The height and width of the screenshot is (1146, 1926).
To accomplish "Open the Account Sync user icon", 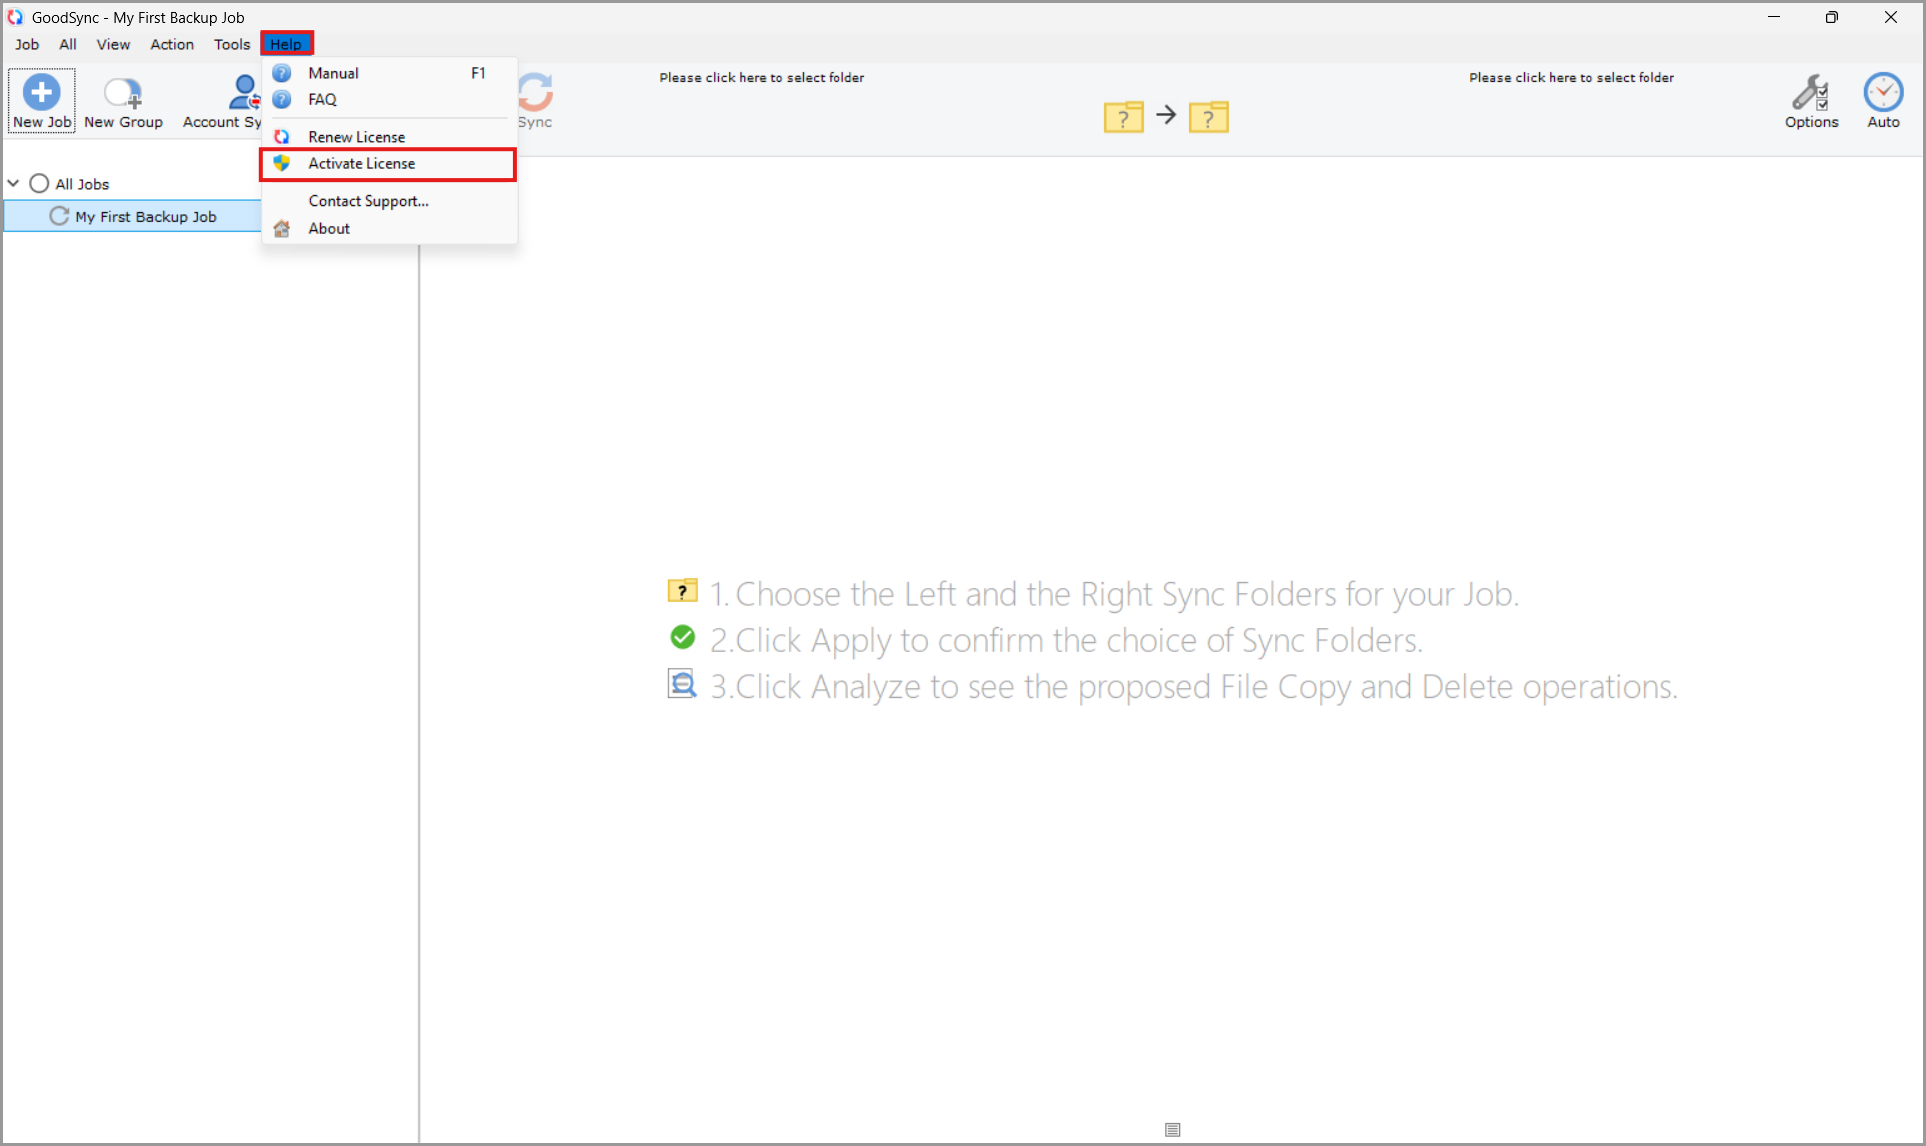I will pos(244,92).
